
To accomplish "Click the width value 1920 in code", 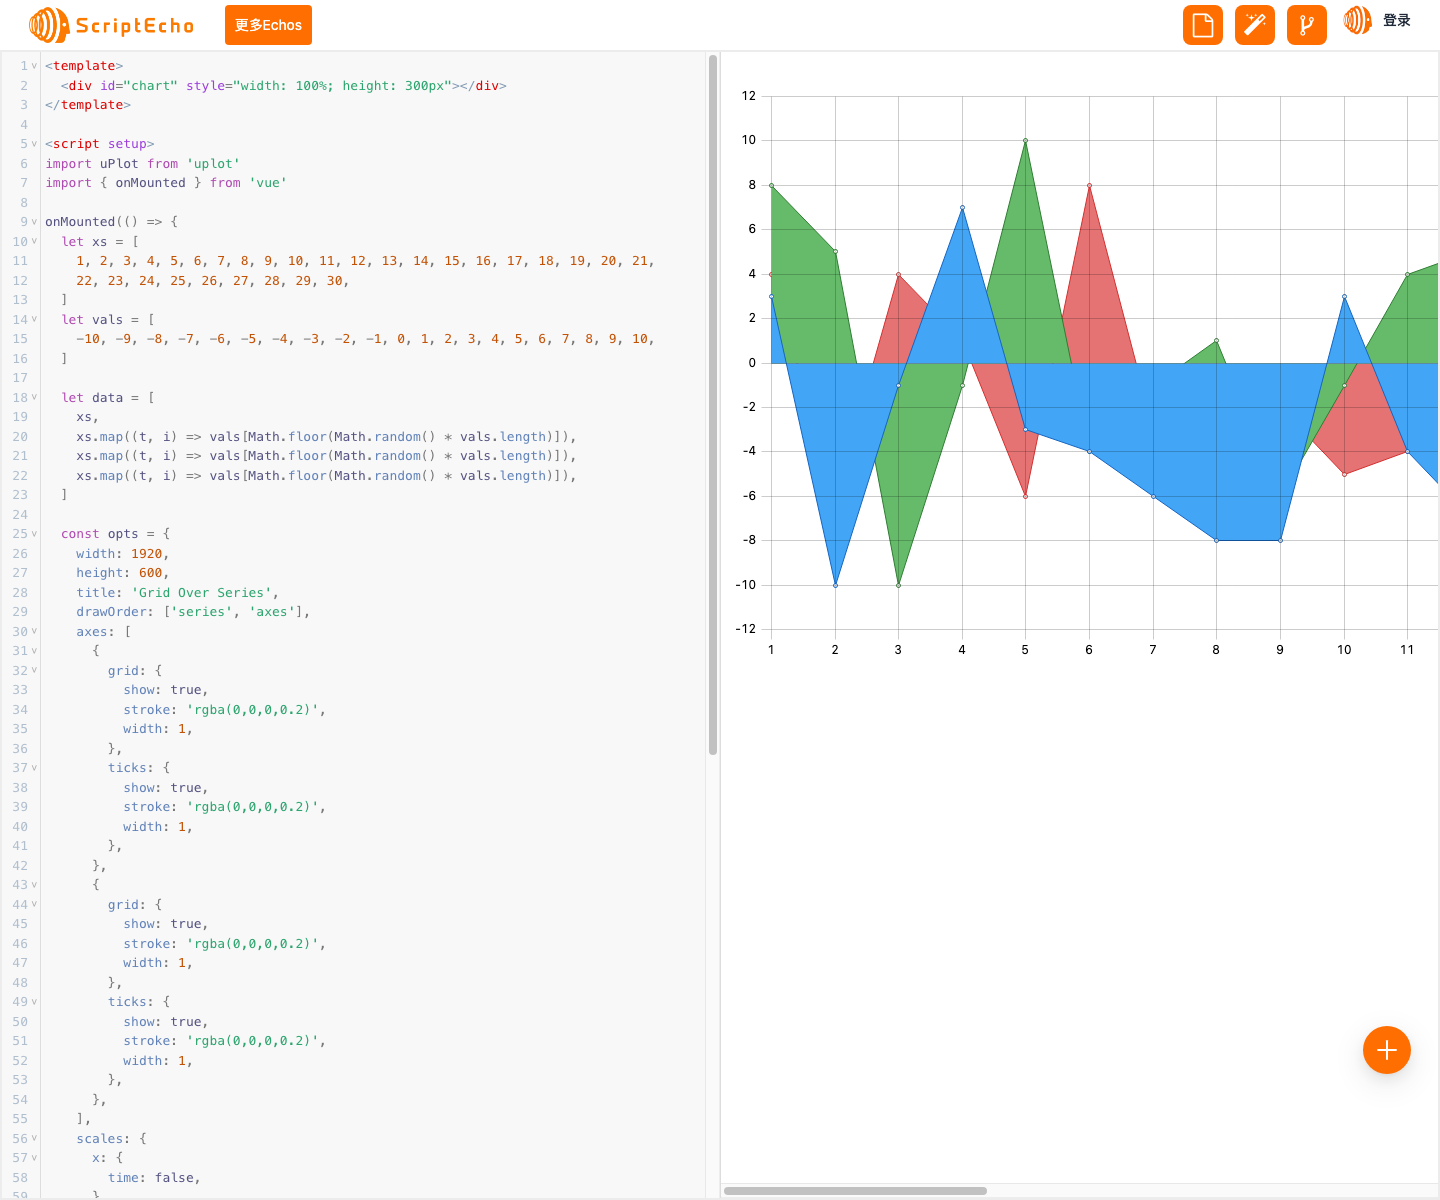I will tap(146, 554).
